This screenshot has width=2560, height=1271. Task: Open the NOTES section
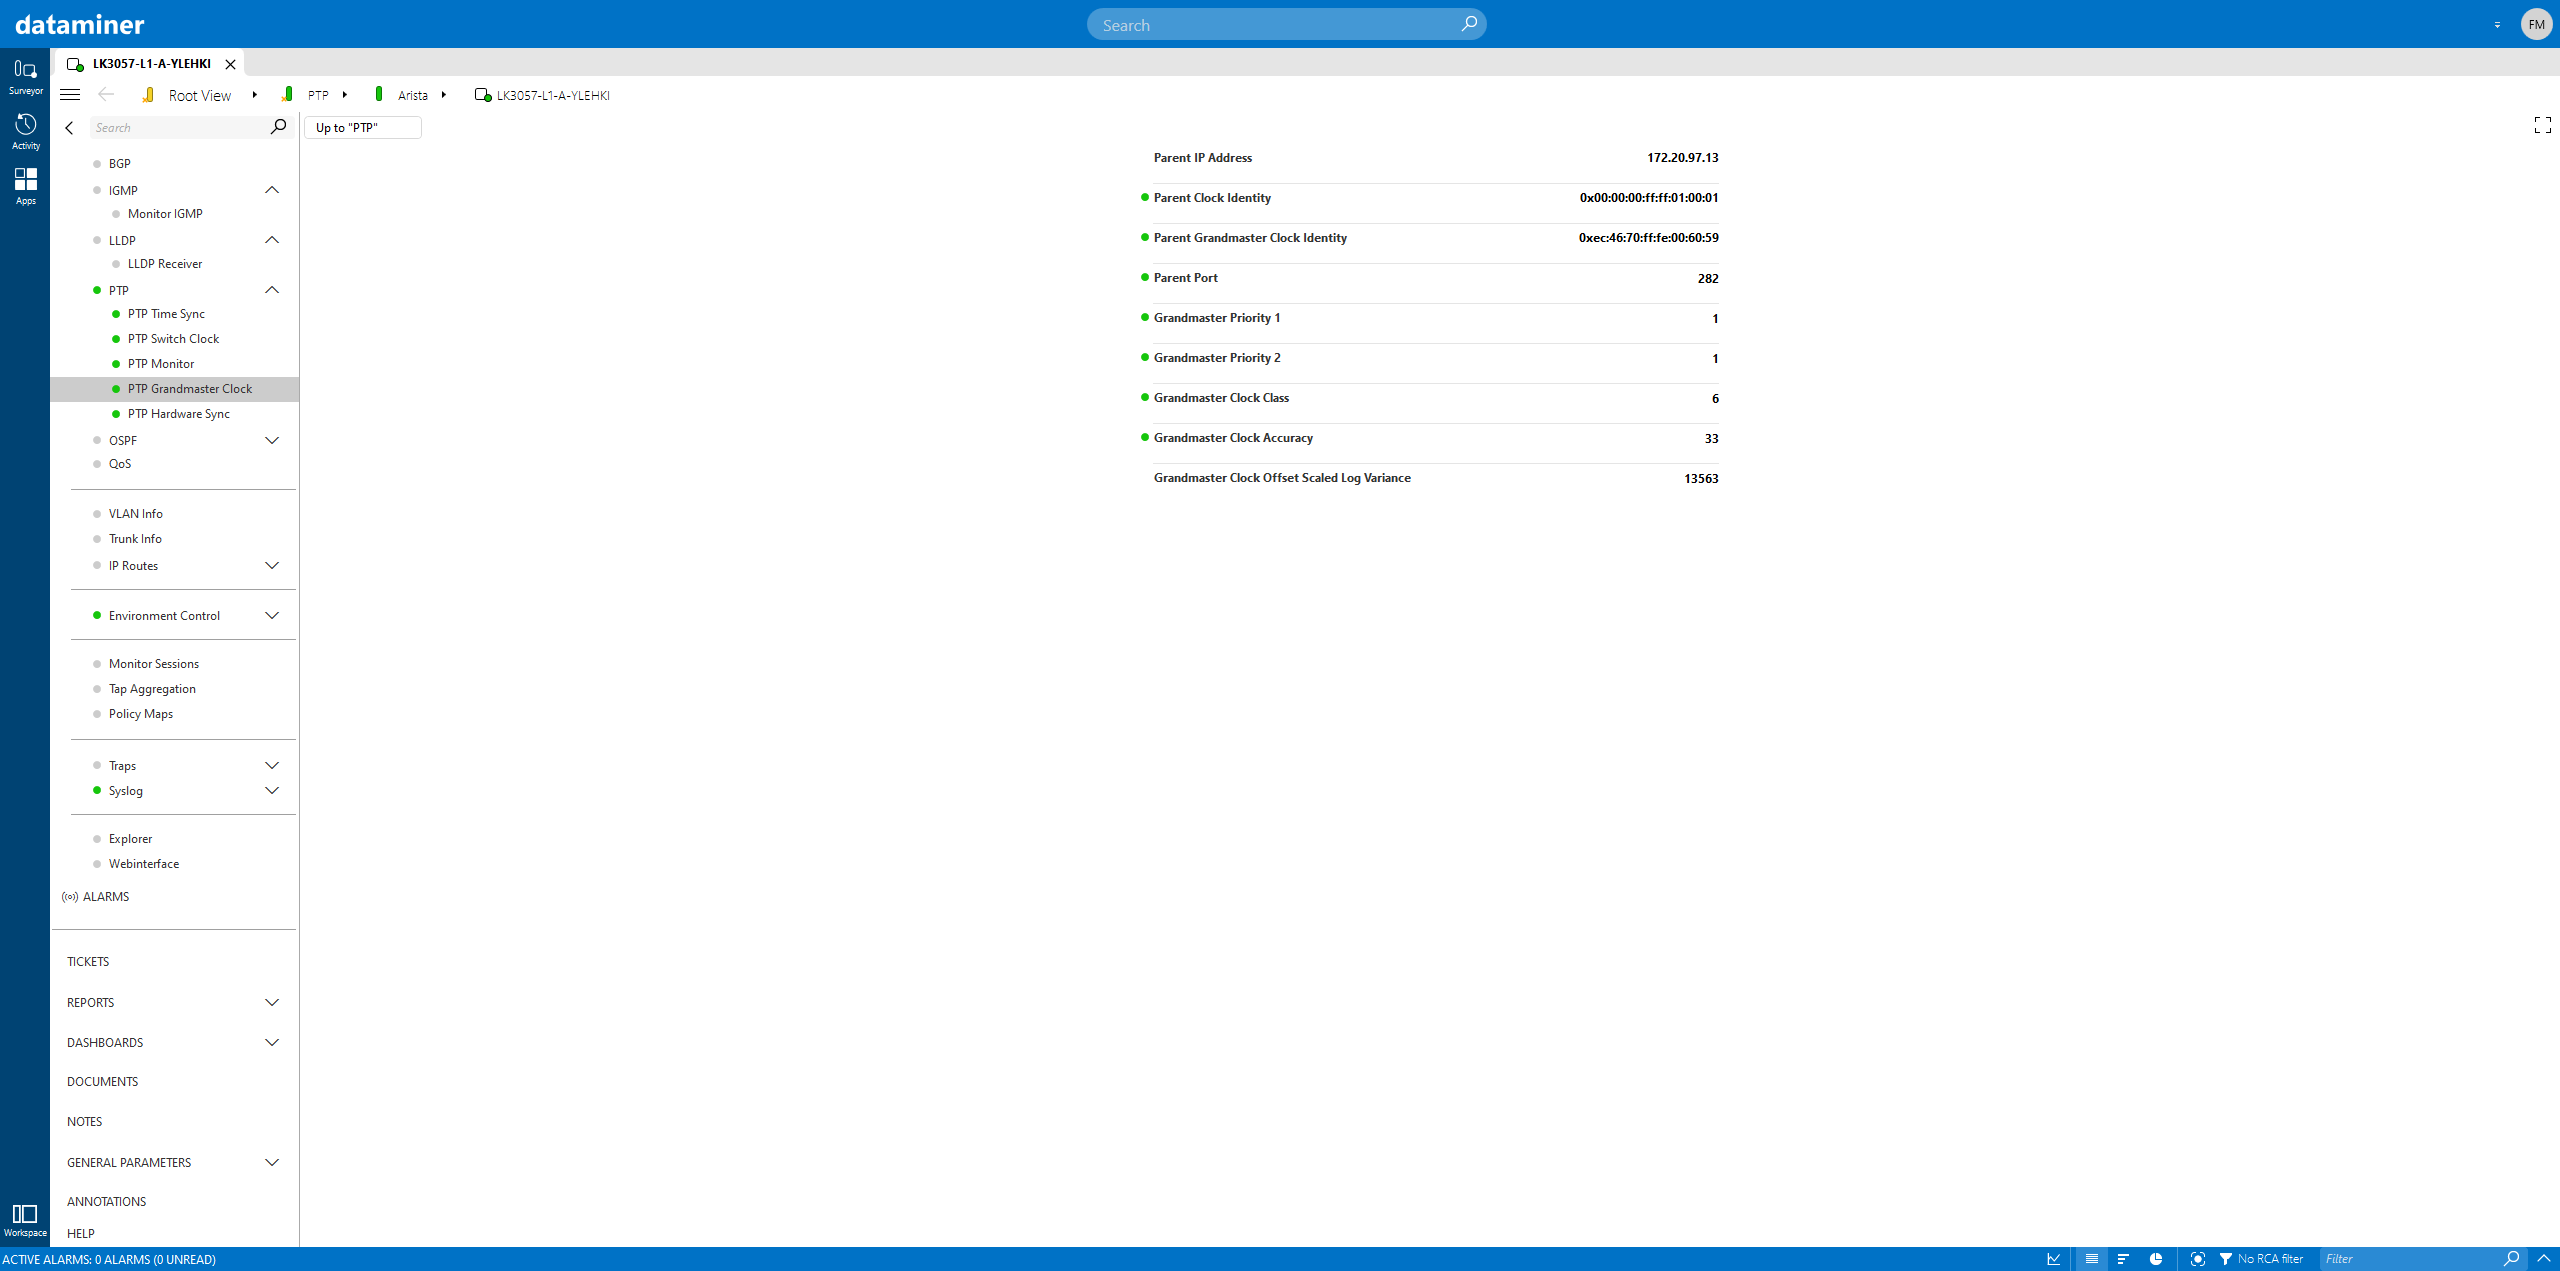point(85,1122)
